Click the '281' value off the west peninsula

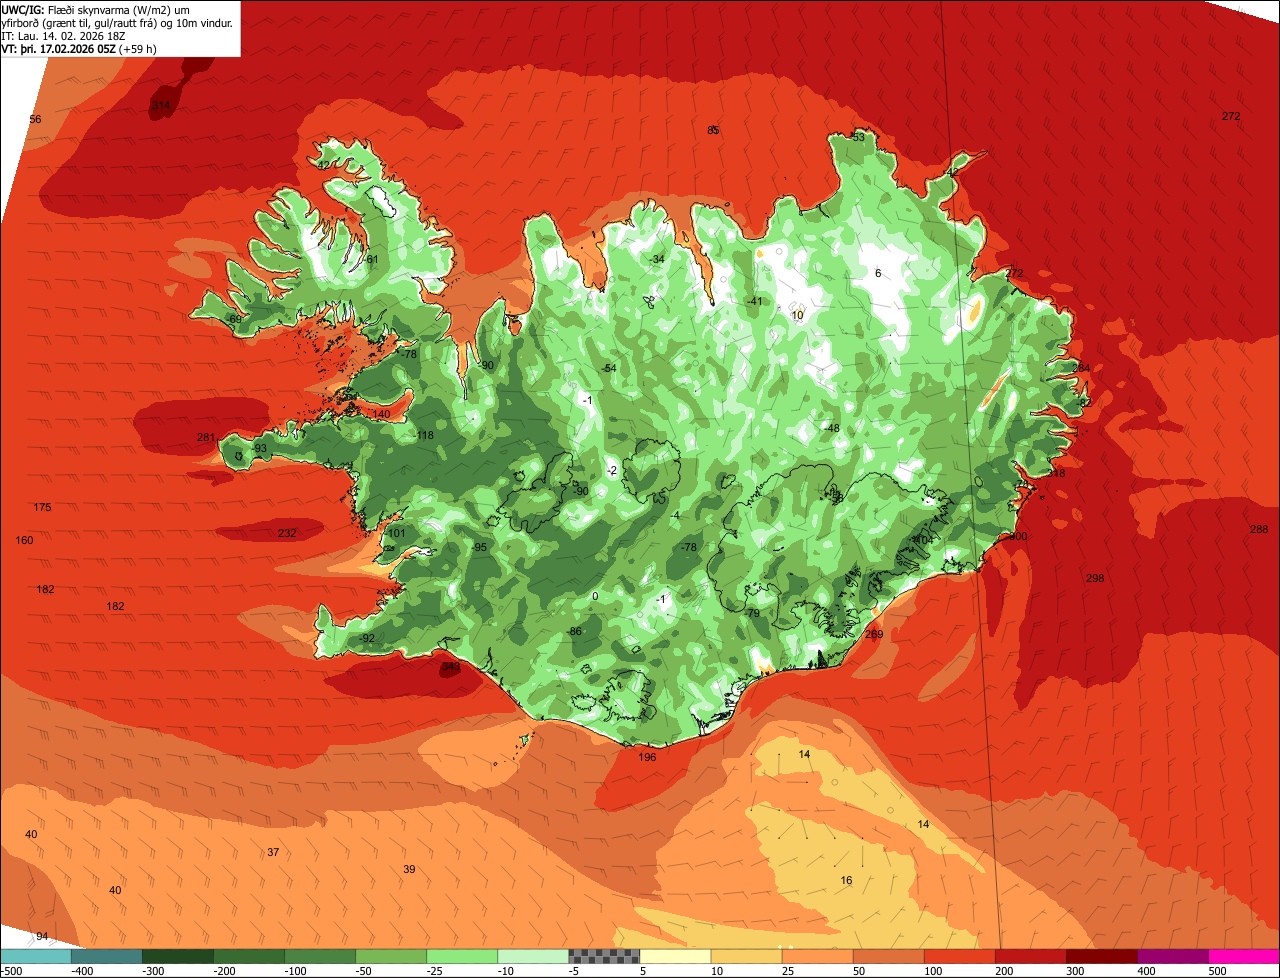(x=206, y=437)
